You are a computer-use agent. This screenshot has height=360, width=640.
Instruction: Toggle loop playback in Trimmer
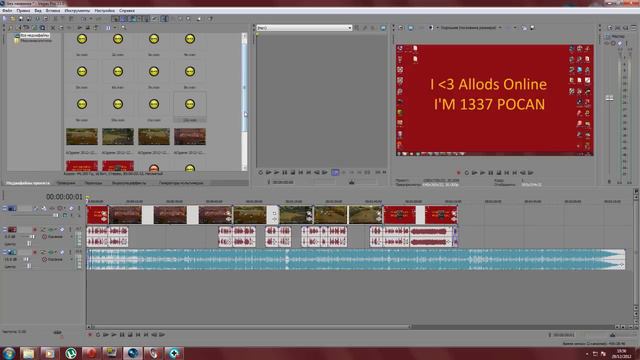click(x=260, y=173)
